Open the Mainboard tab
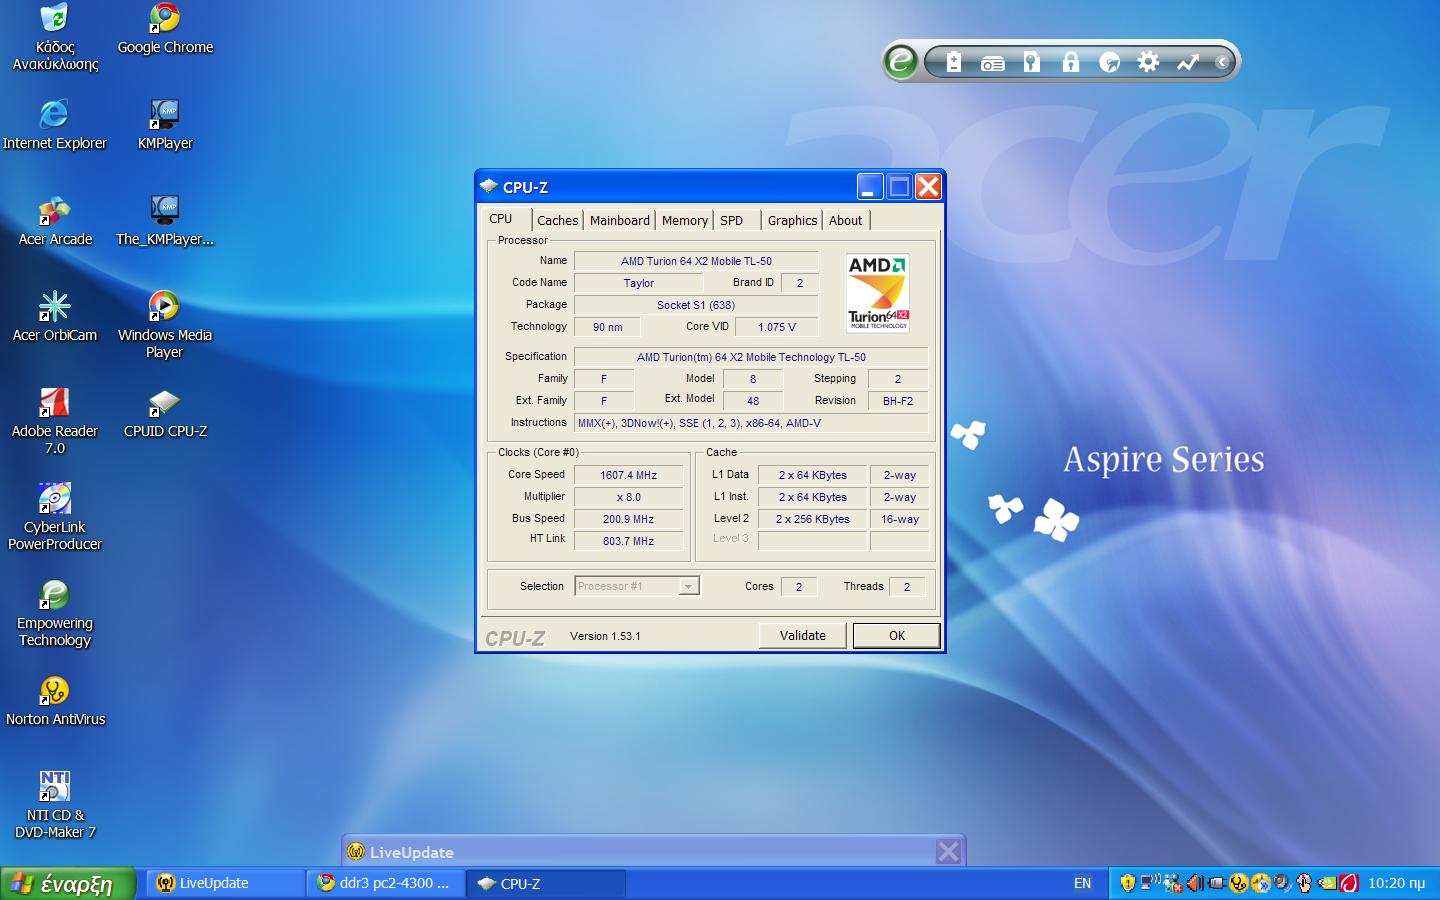 point(619,220)
